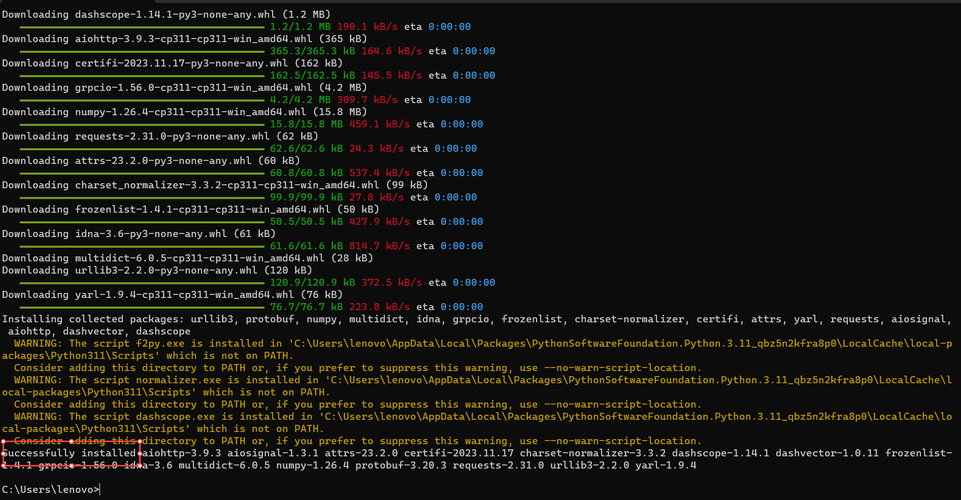Click the red "537.4 kB/s" speed

point(379,173)
